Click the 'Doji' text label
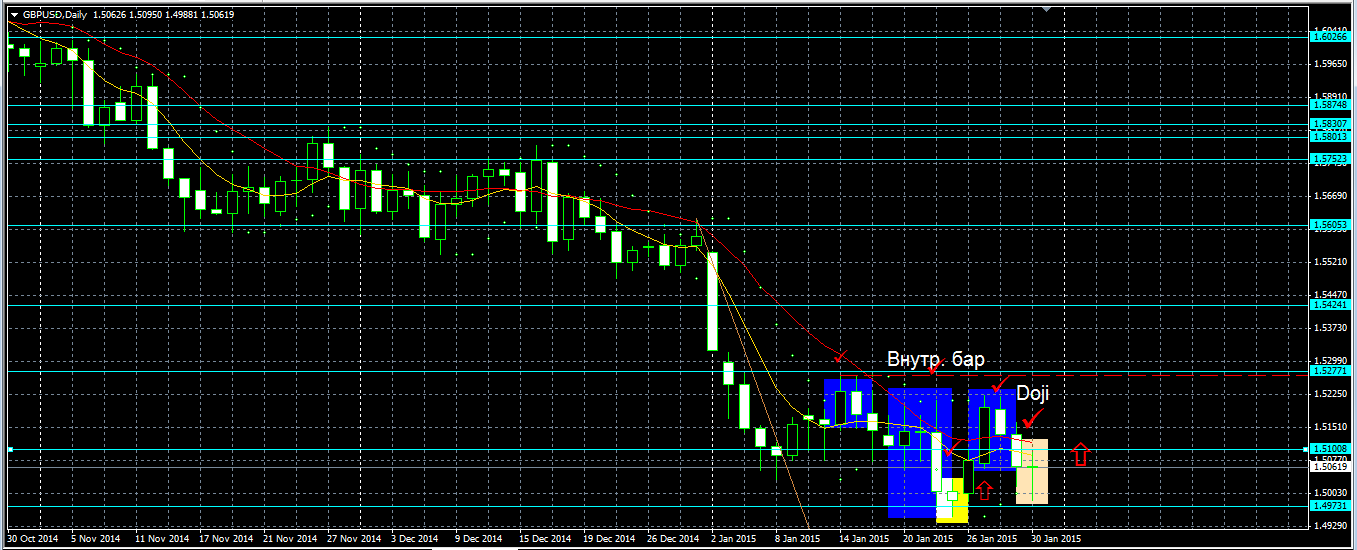The width and height of the screenshot is (1357, 550). tap(1033, 394)
